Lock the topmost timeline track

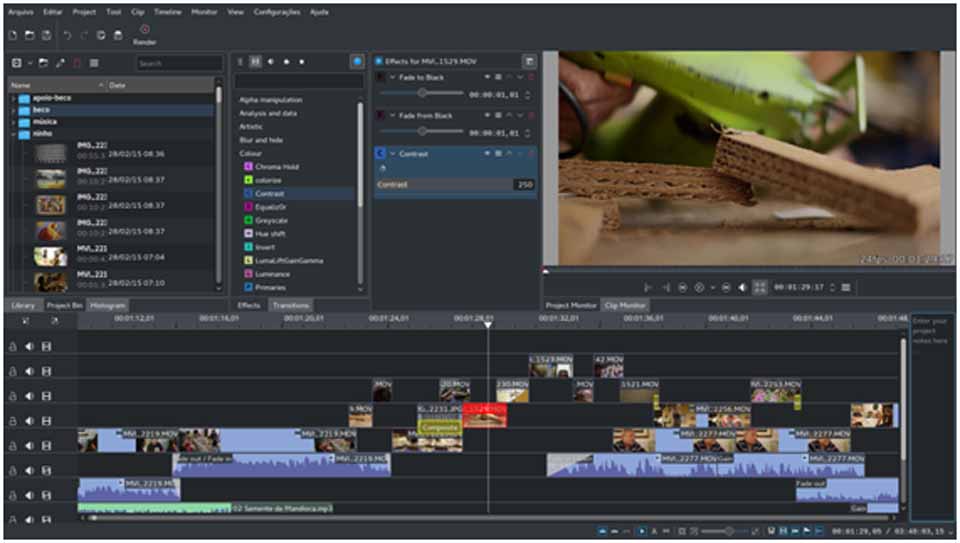(x=13, y=346)
